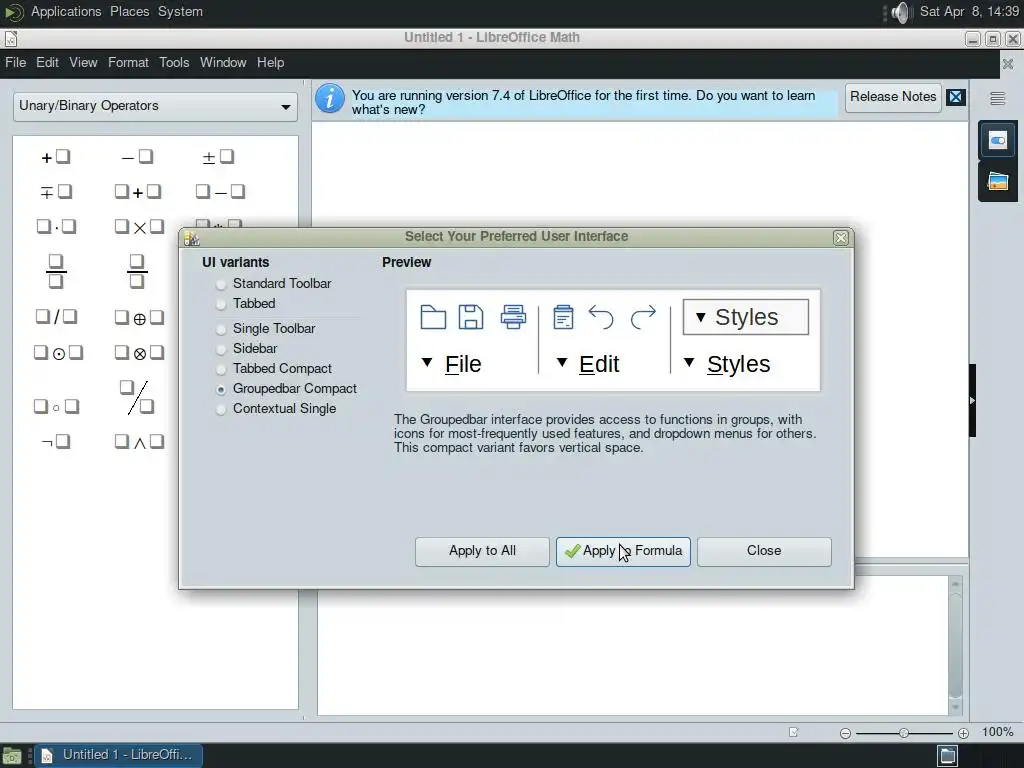The width and height of the screenshot is (1024, 768).
Task: Open the Sidebar Settings hamburger menu
Action: click(x=997, y=99)
